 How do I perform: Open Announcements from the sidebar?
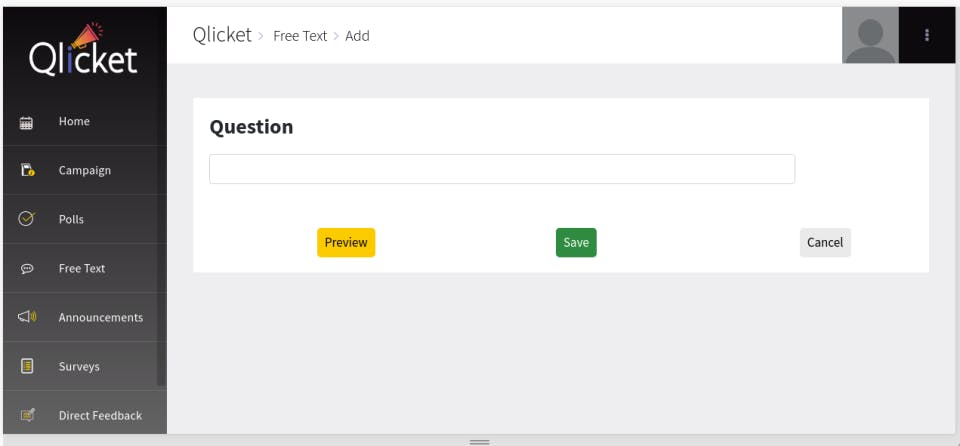tap(101, 318)
